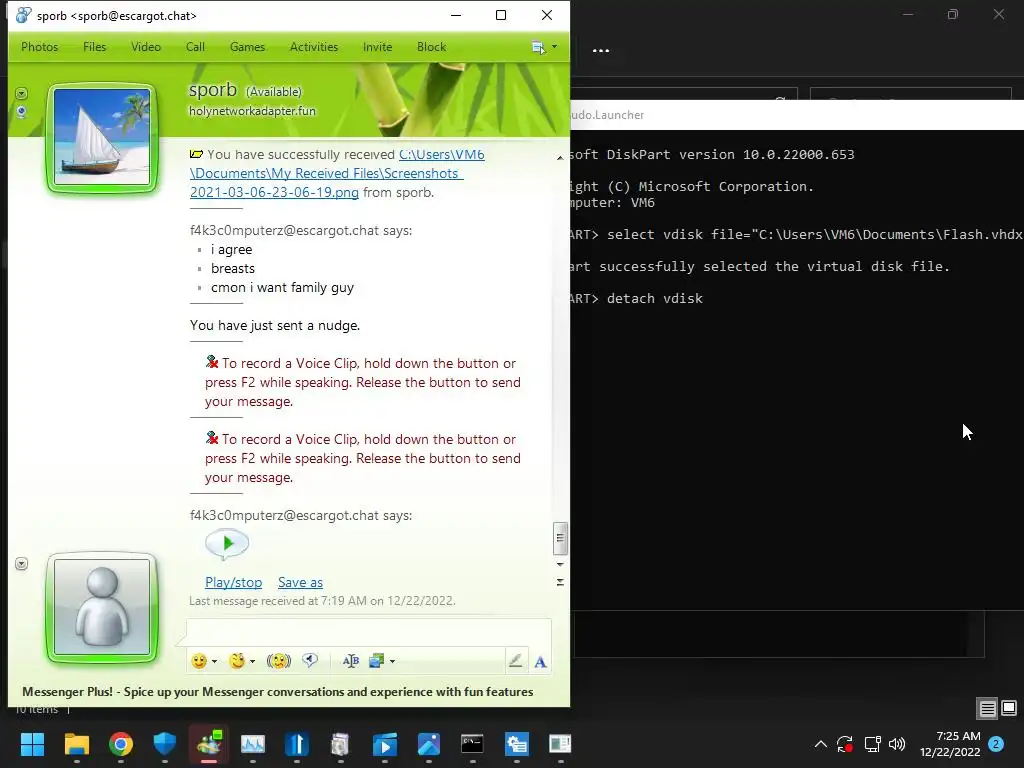Open the Files menu item
1024x768 pixels.
pyautogui.click(x=94, y=47)
